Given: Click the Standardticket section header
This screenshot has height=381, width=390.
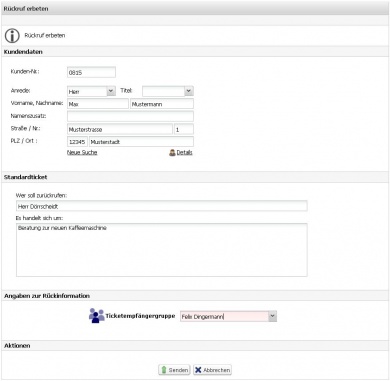Looking at the screenshot, I should (x=195, y=177).
